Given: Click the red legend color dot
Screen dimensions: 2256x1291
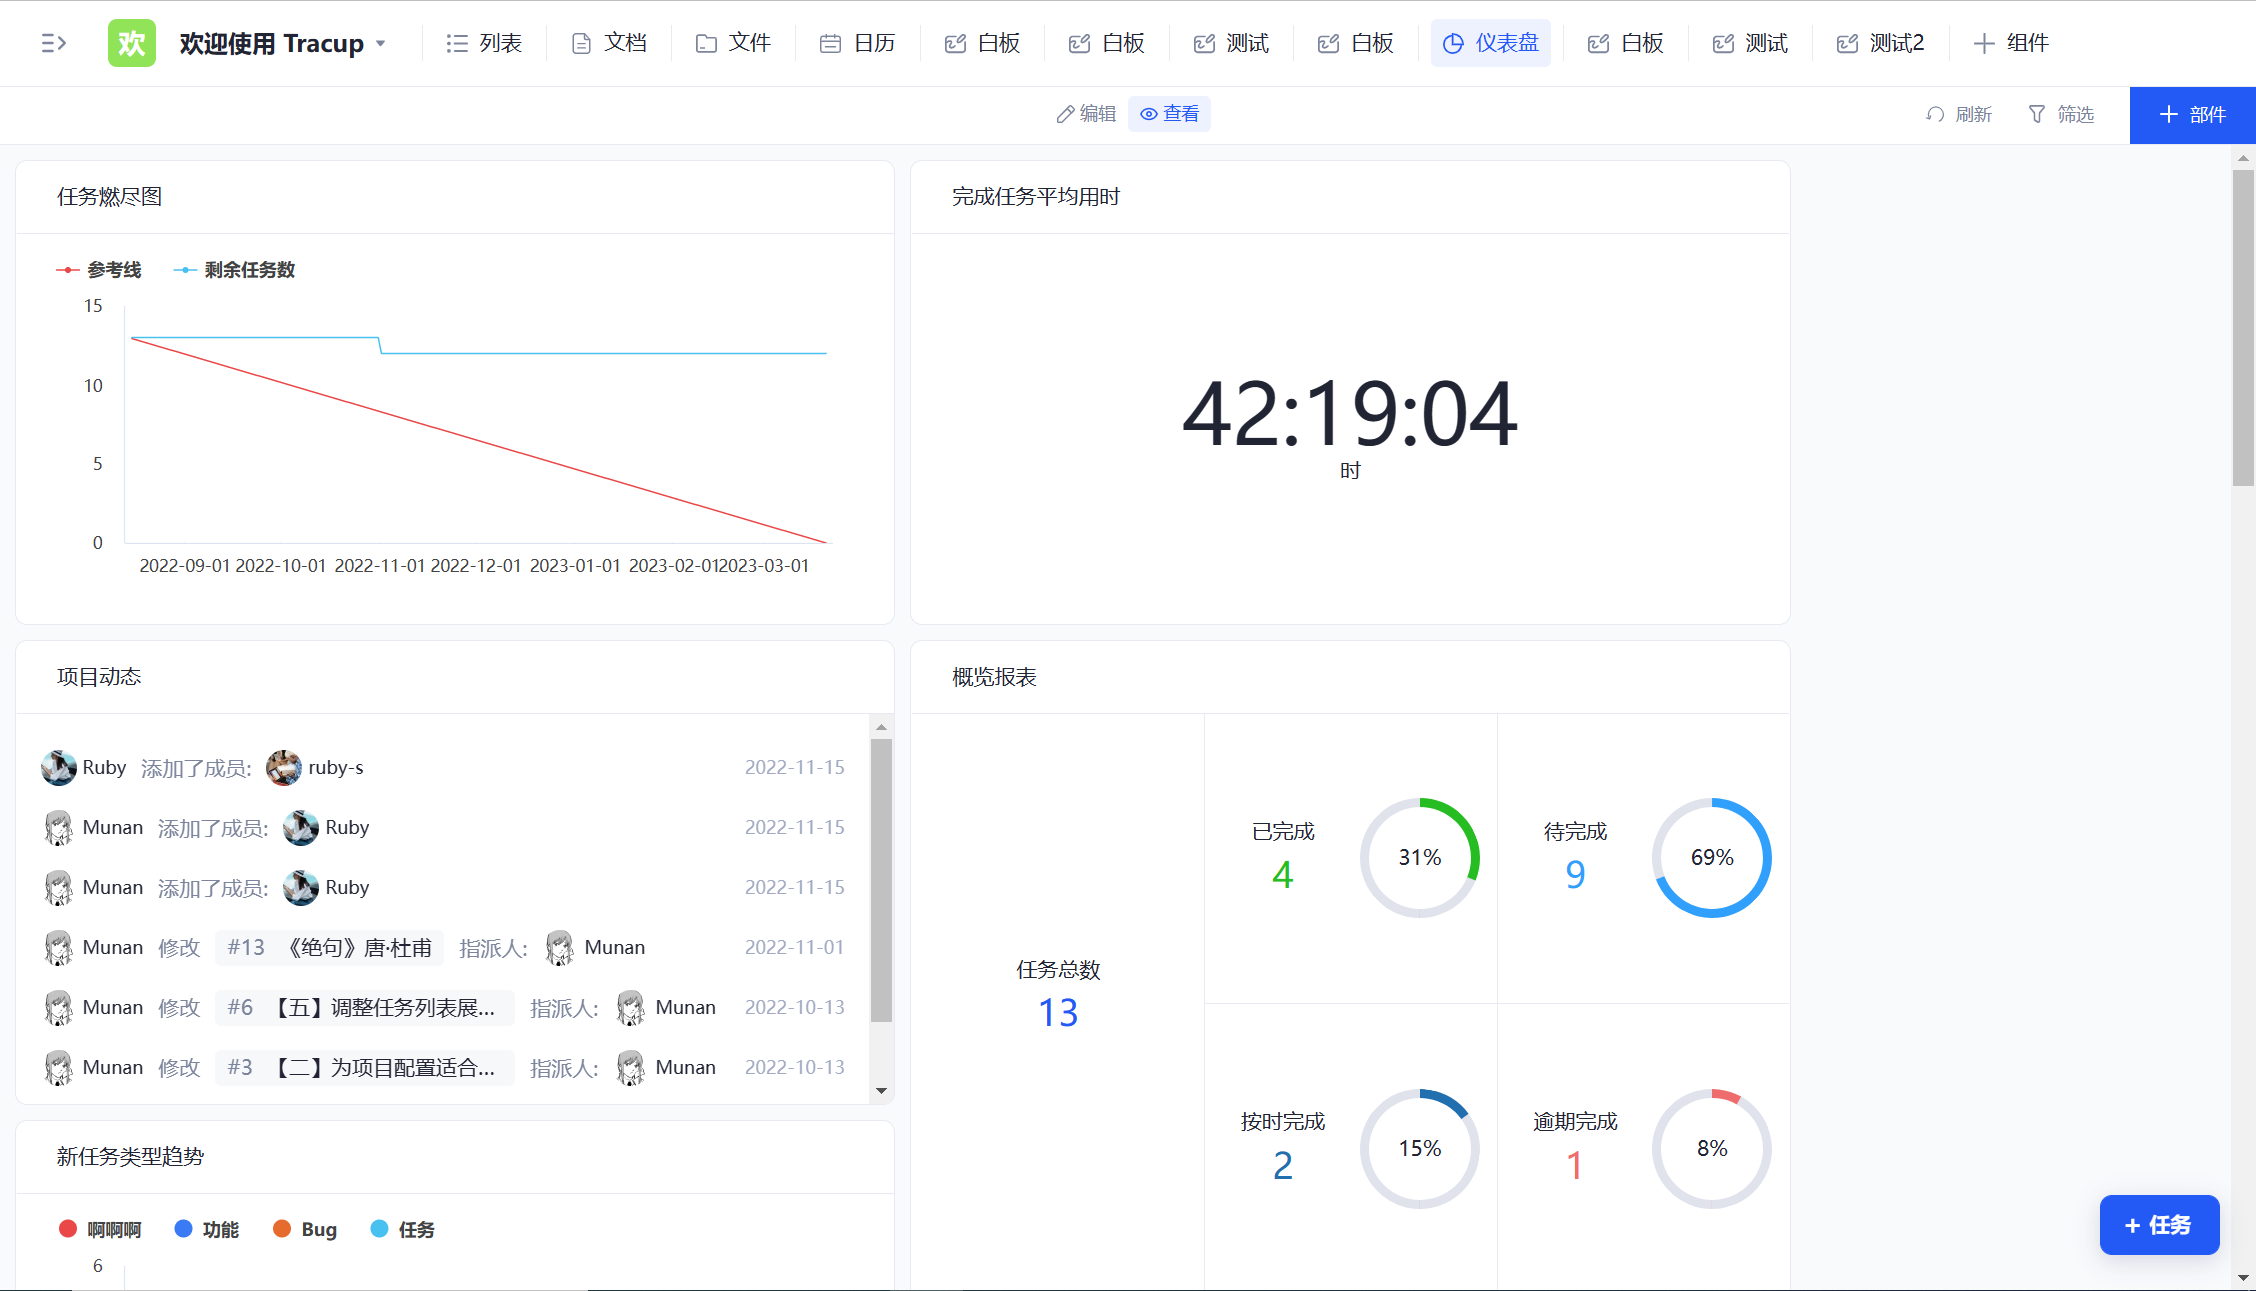Looking at the screenshot, I should (x=68, y=1229).
